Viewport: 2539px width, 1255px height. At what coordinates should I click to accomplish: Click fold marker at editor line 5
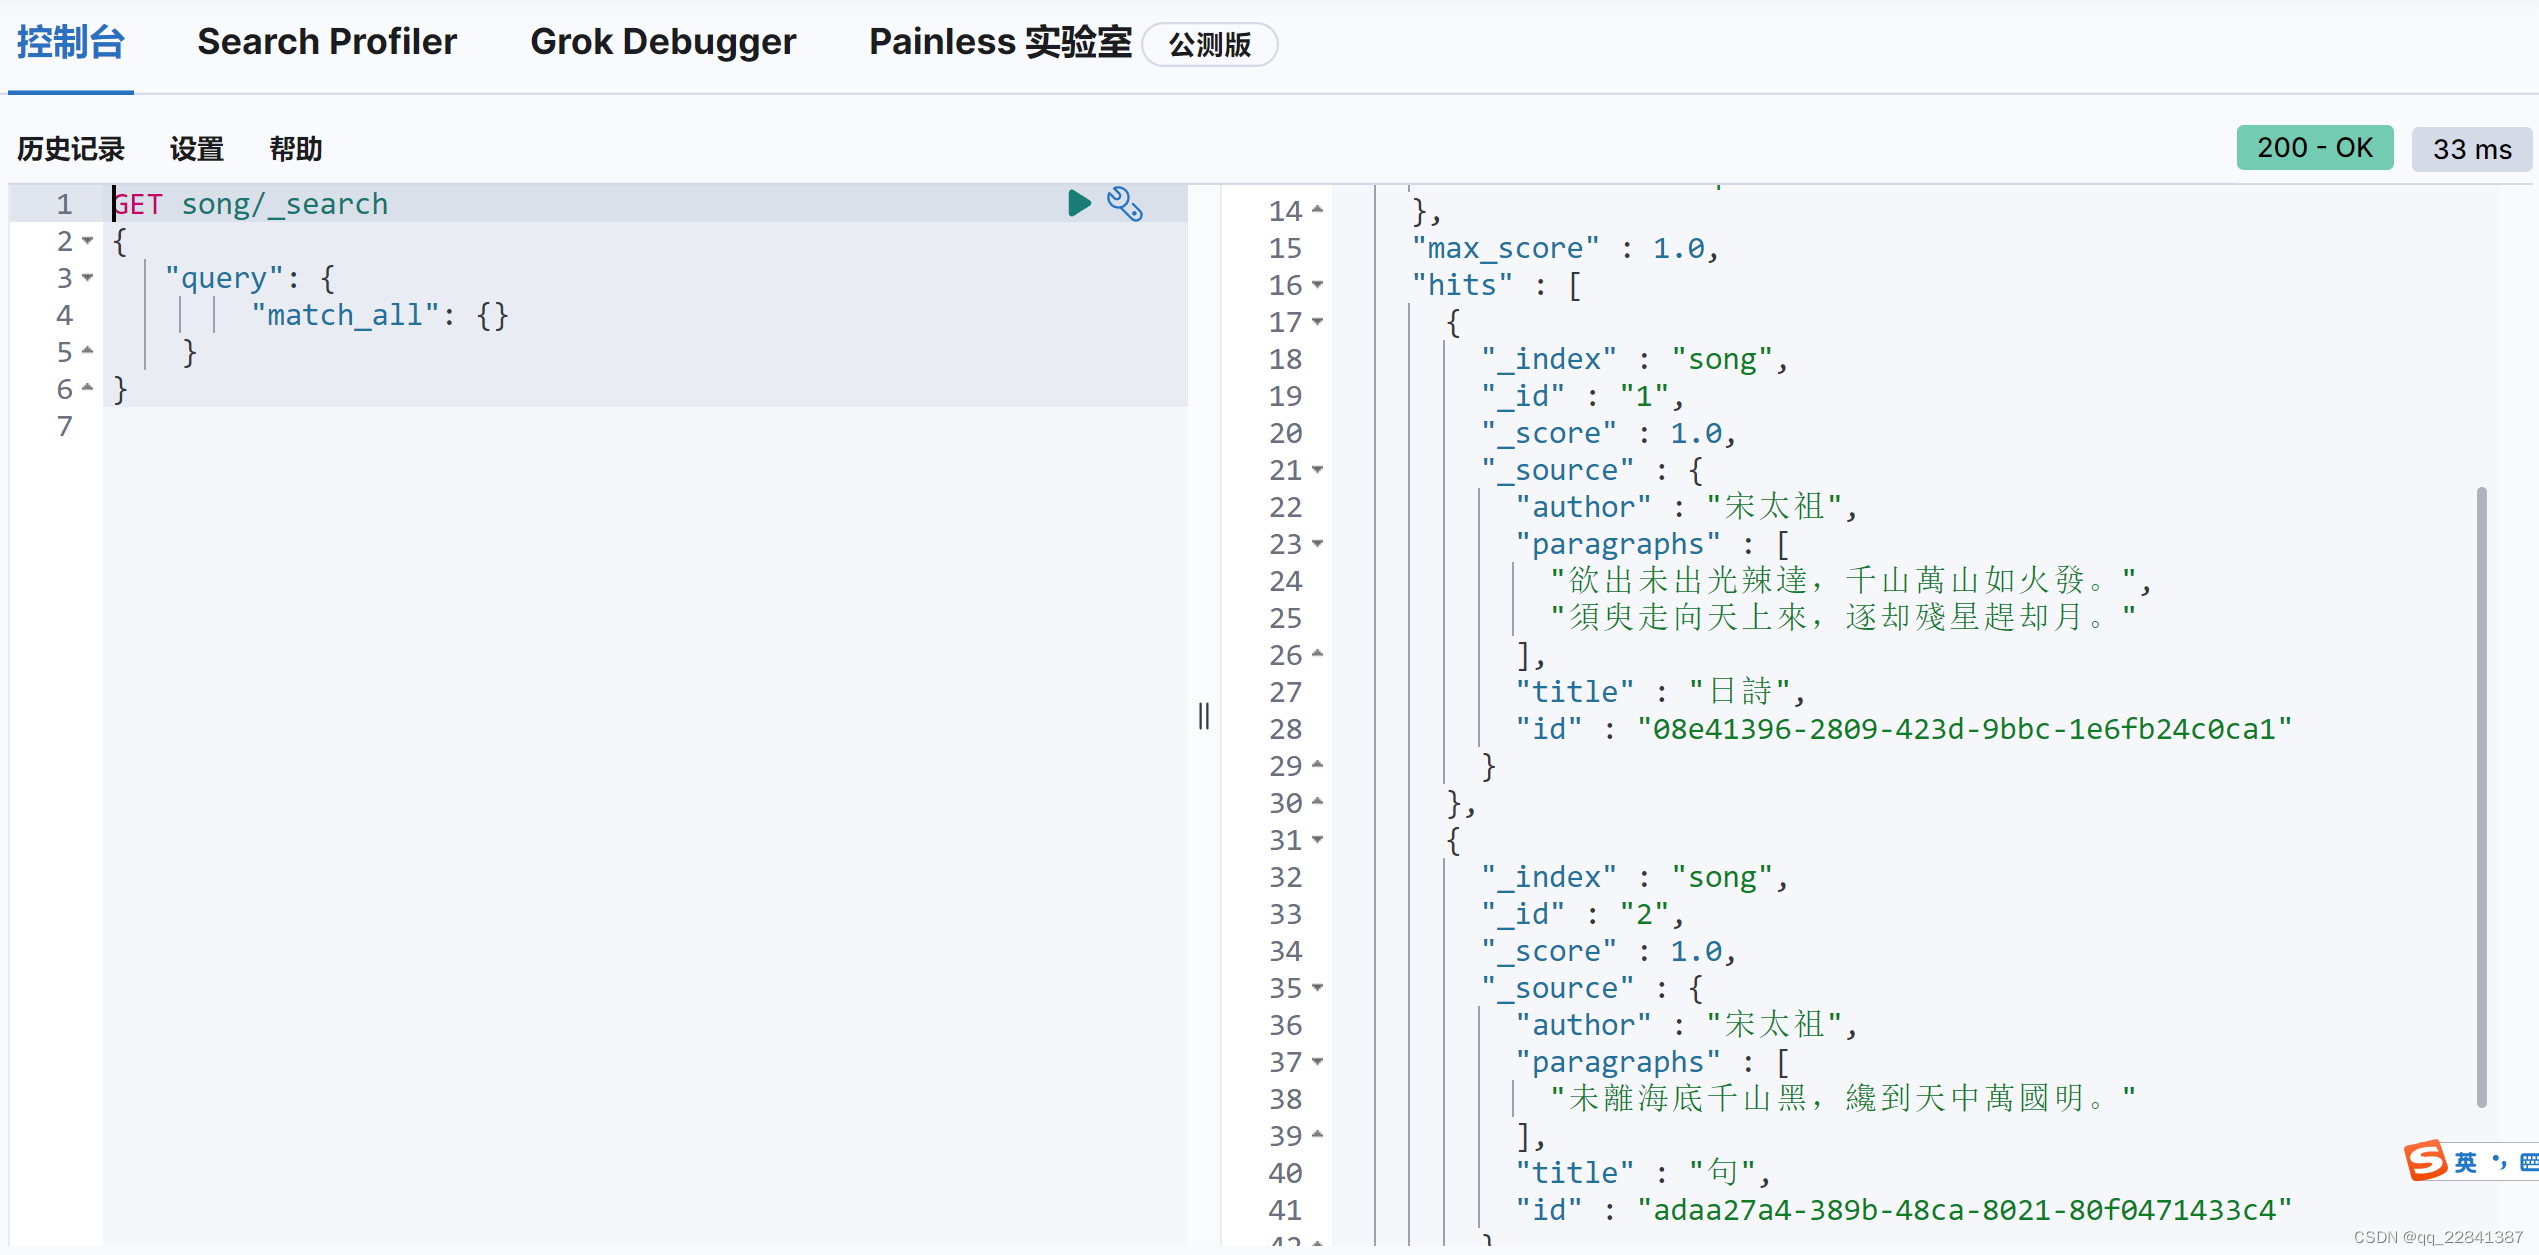[x=88, y=352]
